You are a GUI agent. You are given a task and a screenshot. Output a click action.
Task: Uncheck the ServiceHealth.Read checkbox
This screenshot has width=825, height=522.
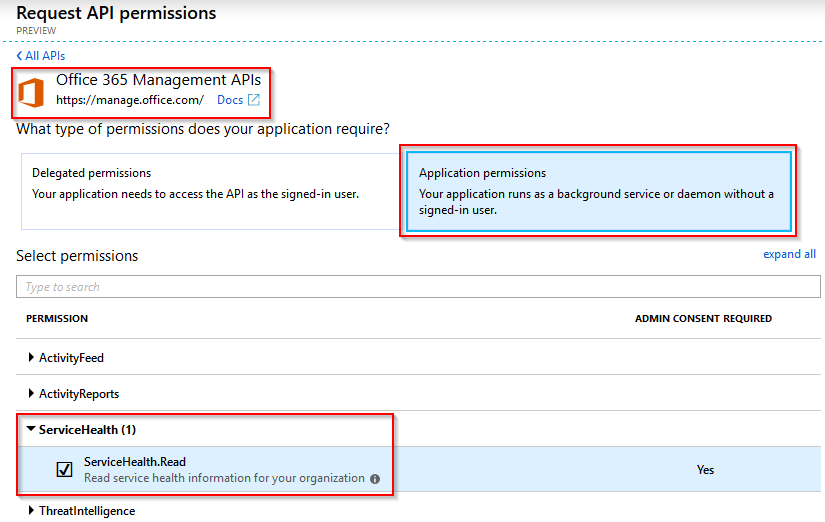[x=65, y=469]
